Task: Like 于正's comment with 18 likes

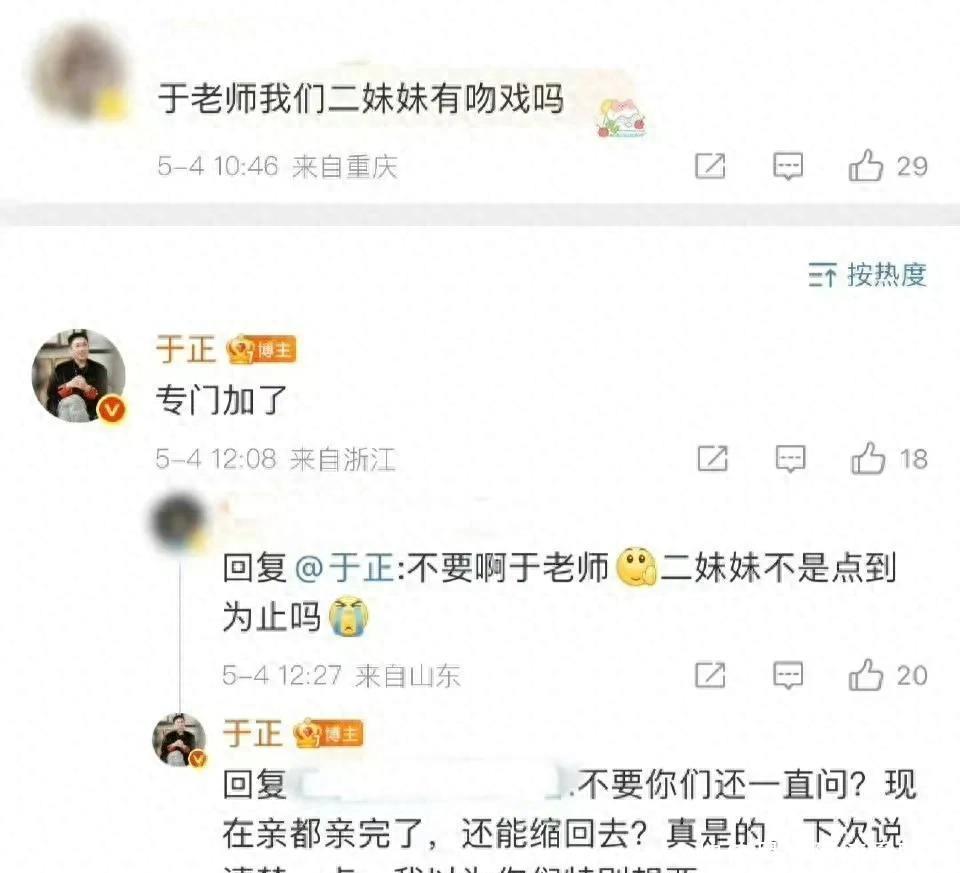Action: [x=889, y=458]
